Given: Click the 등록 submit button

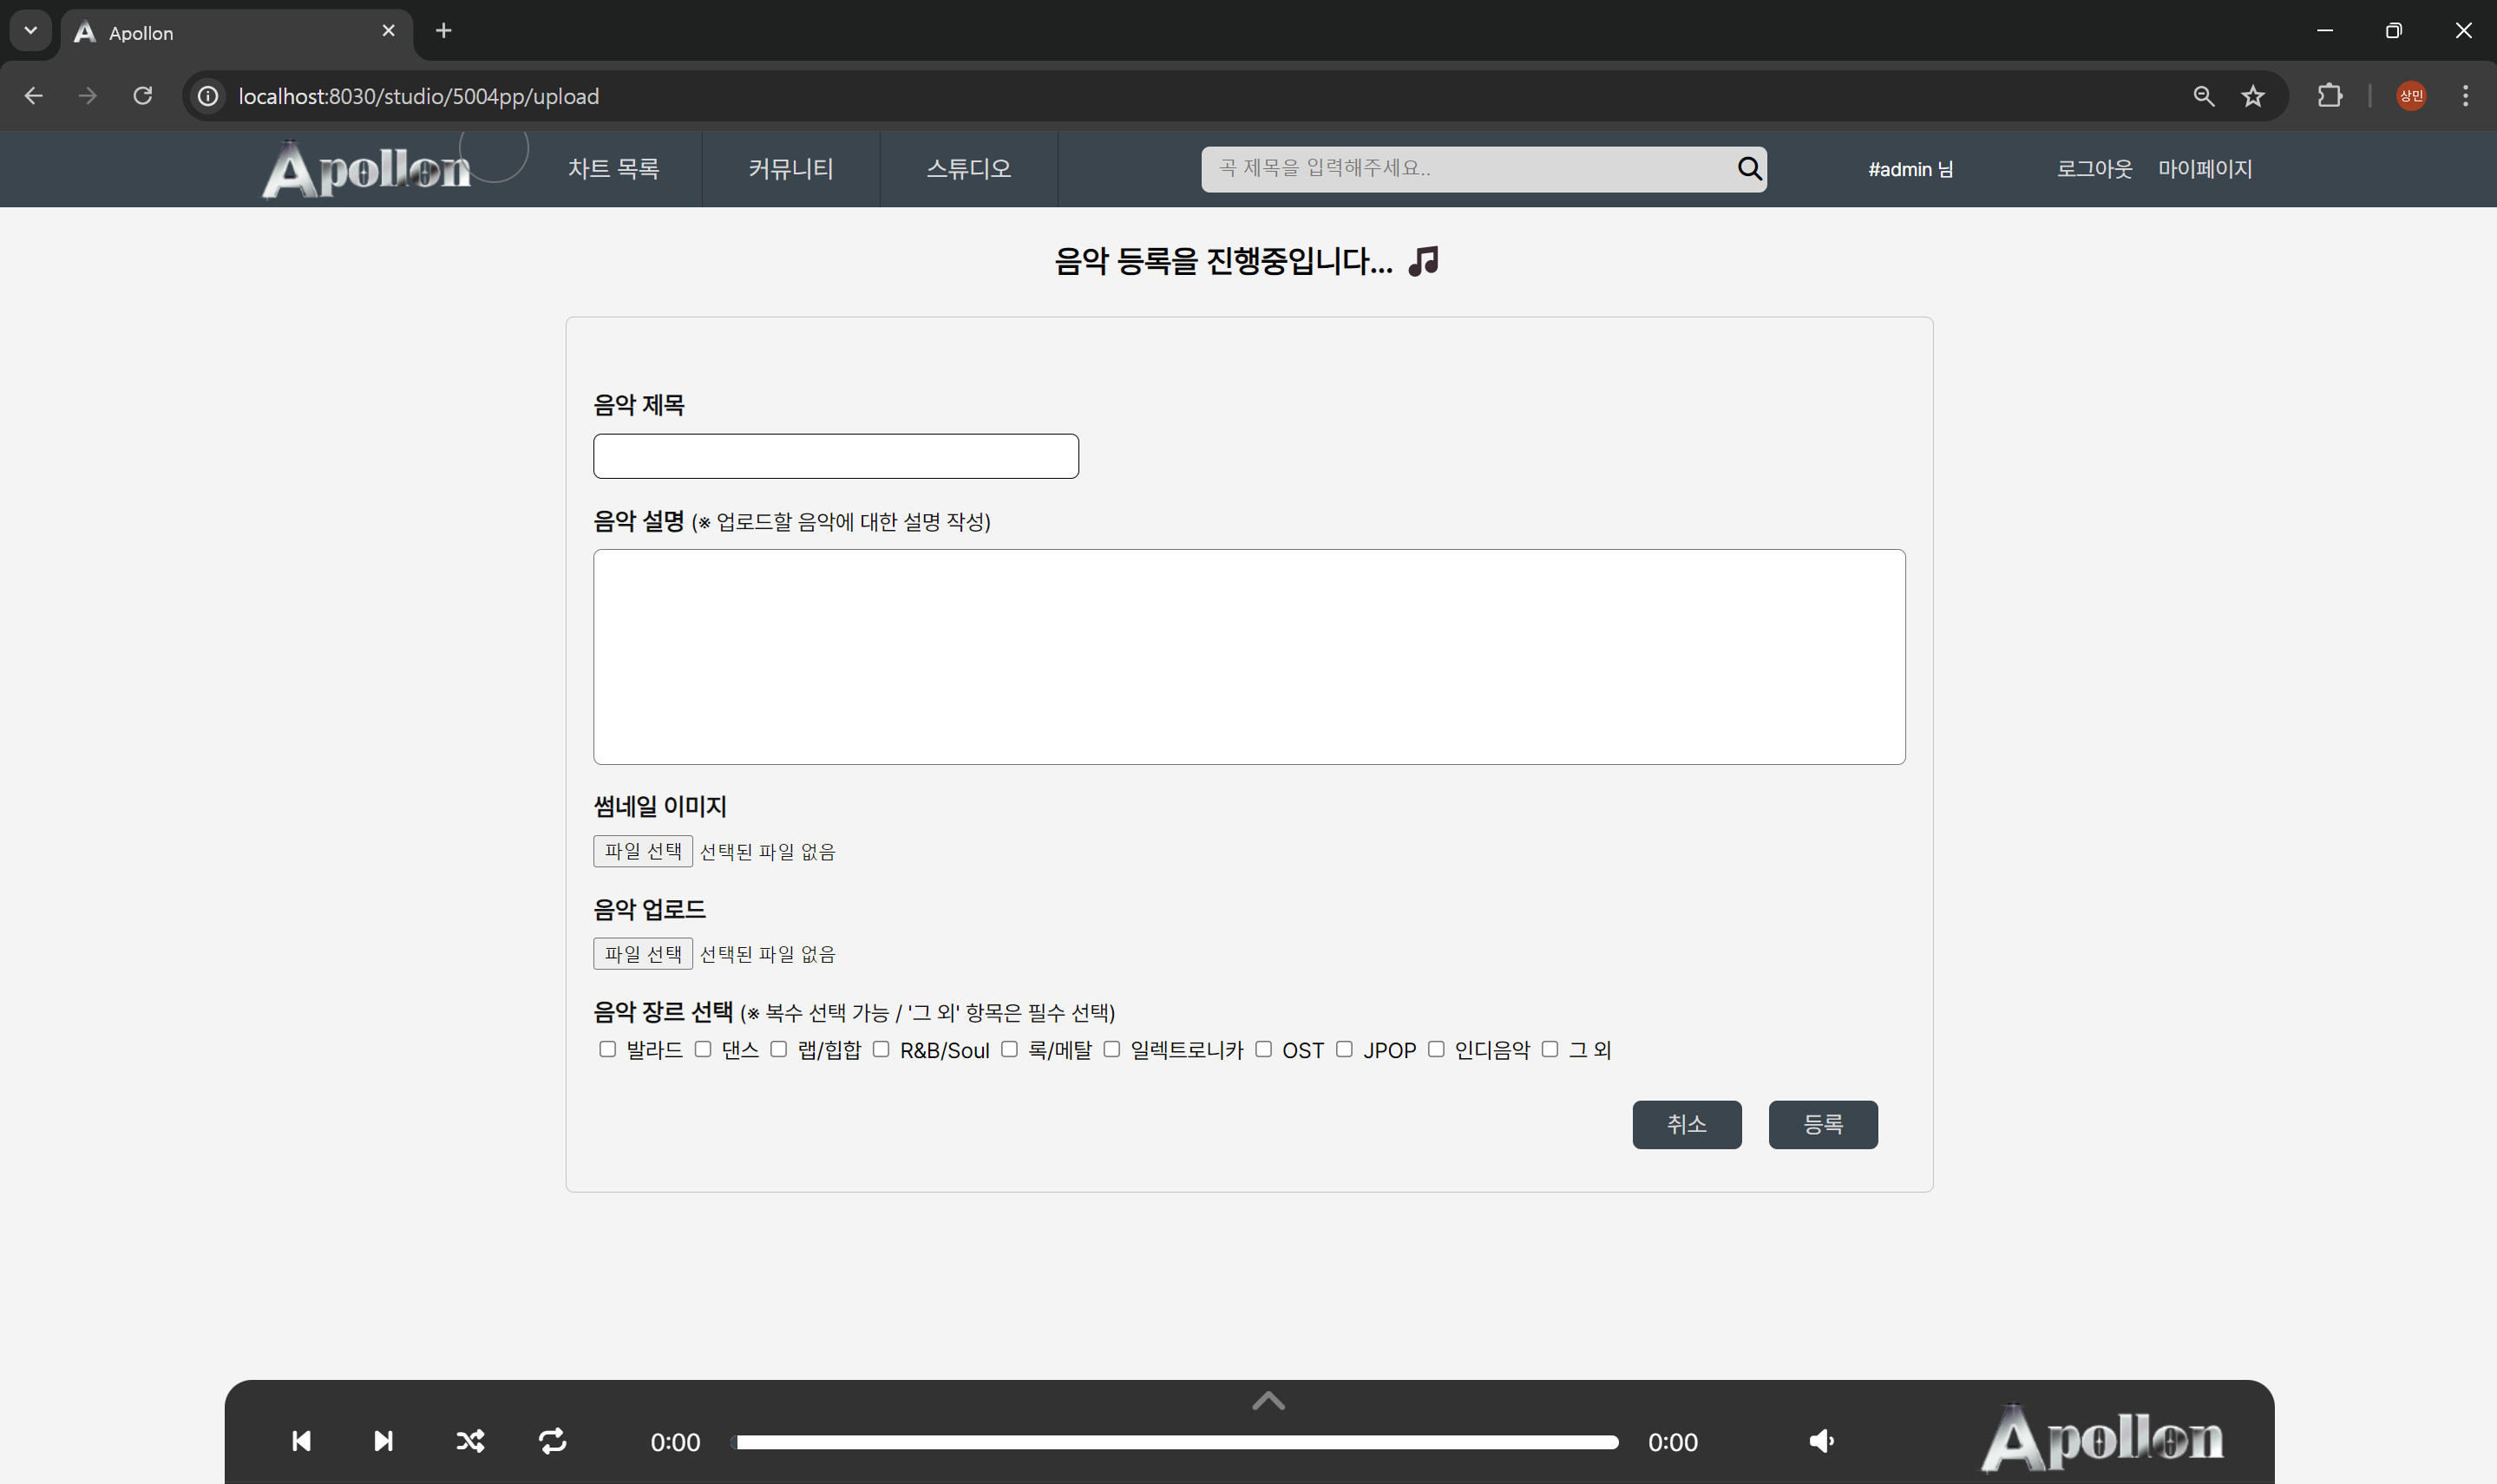Looking at the screenshot, I should [1822, 1125].
